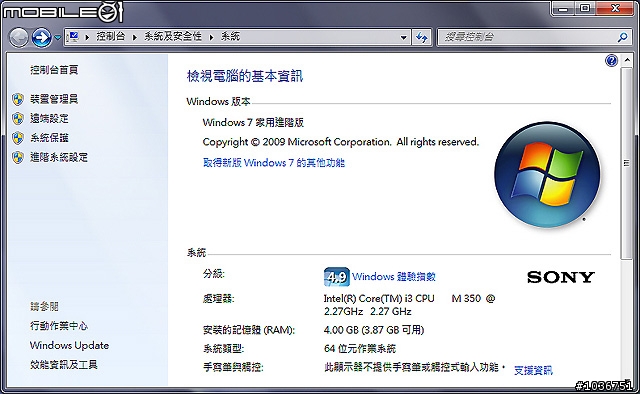
Task: Click the Intel(R) Core(TM) i3 CPU text
Action: coord(379,298)
